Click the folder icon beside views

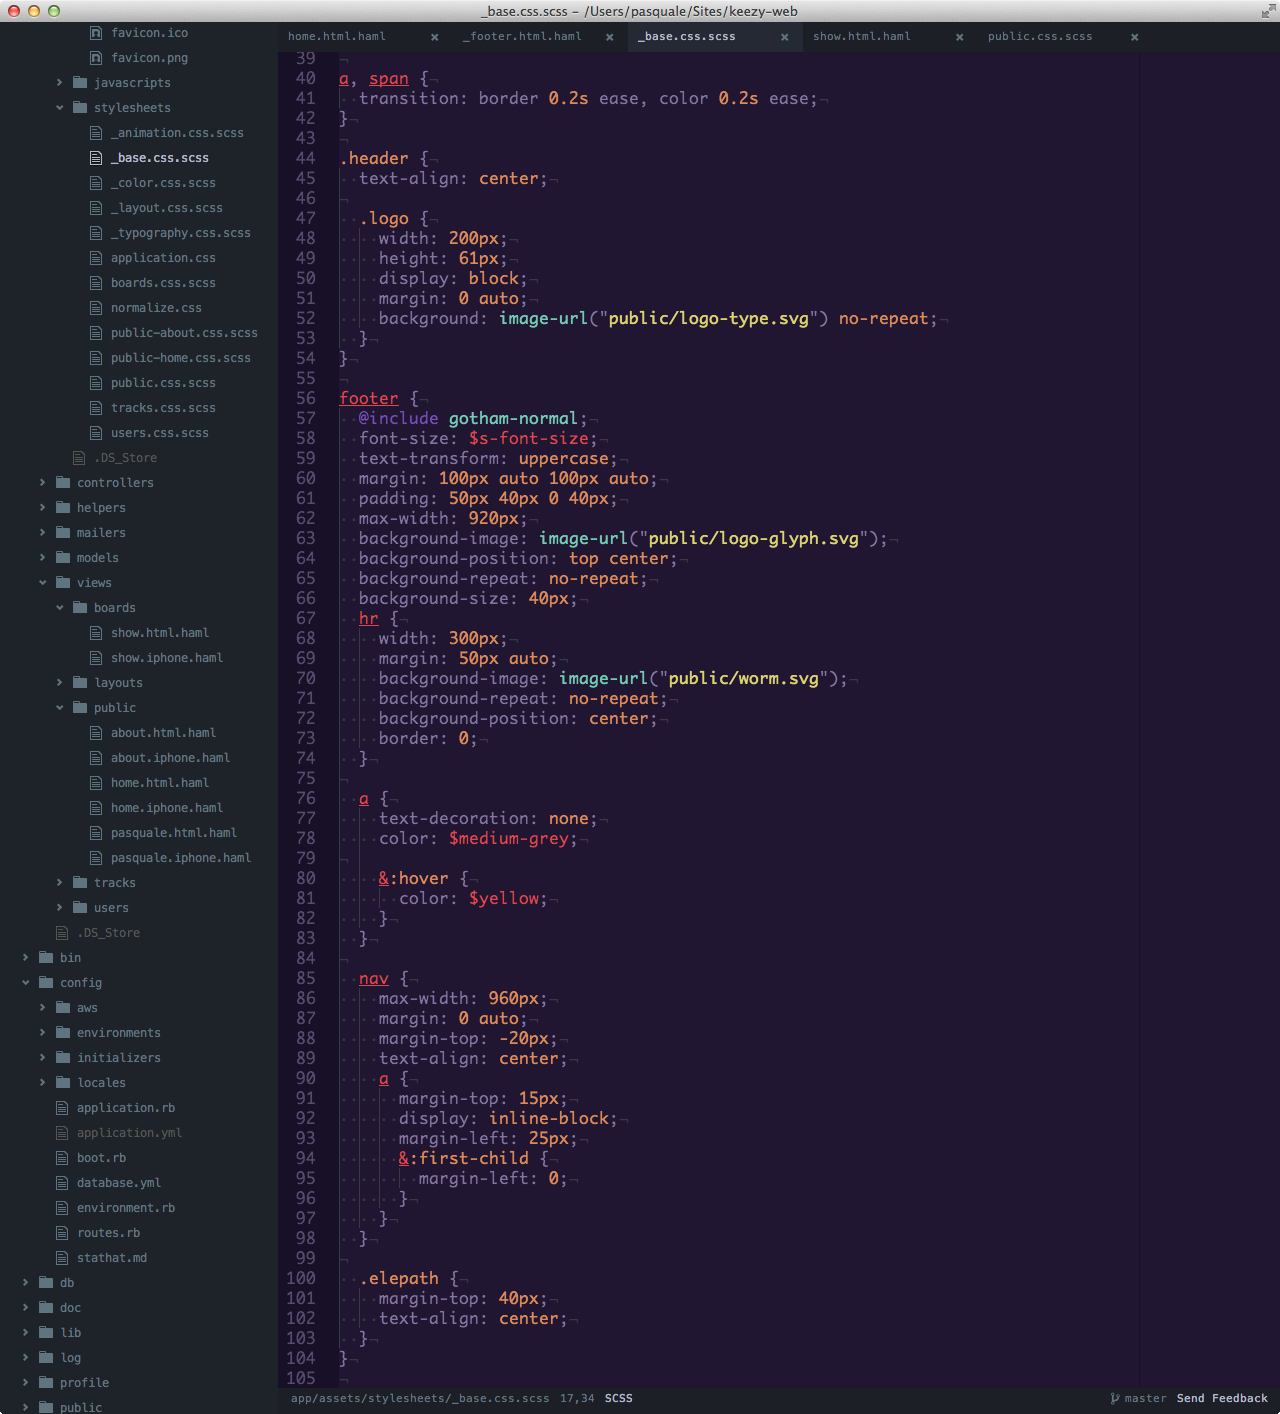click(63, 583)
